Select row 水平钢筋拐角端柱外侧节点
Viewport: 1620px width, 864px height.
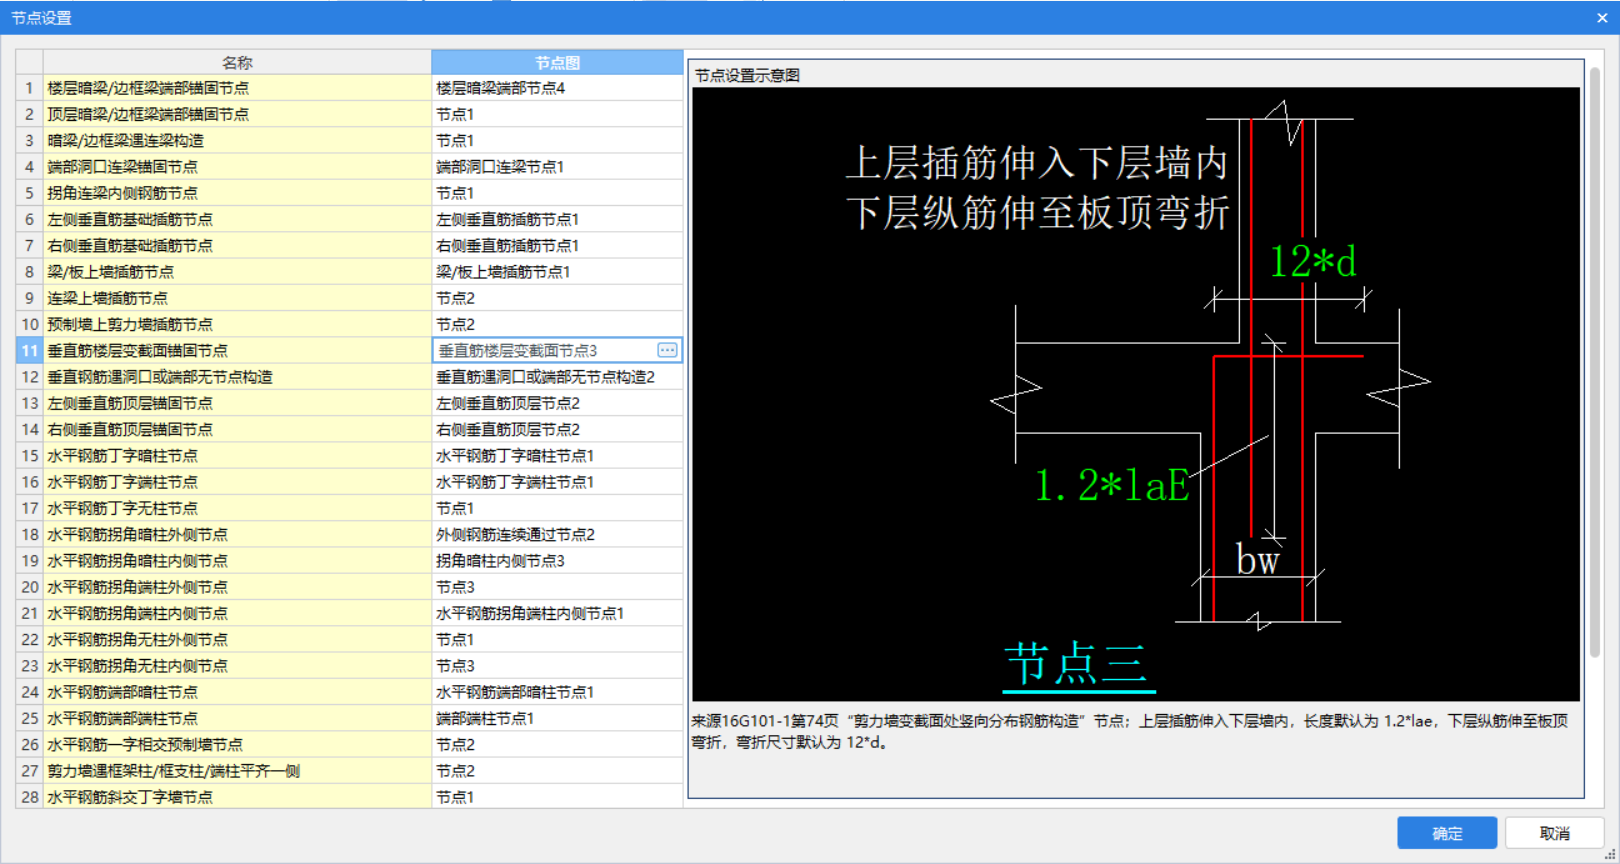237,587
